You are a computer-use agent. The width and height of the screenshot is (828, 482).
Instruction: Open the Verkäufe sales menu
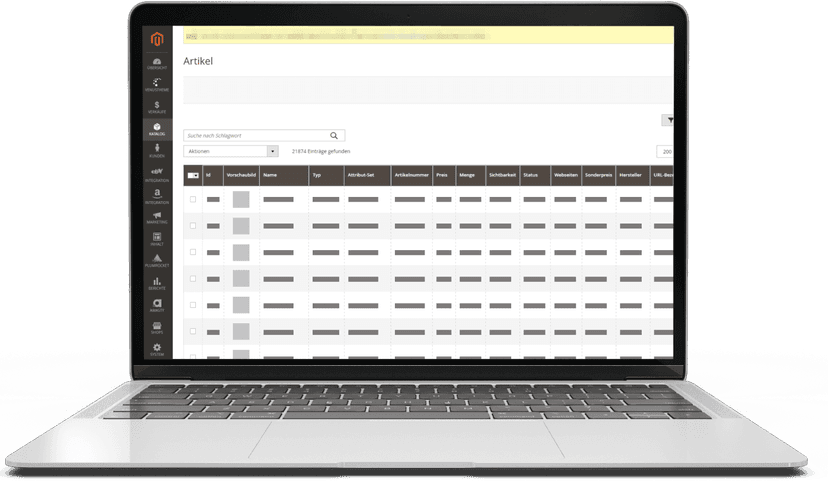(157, 107)
